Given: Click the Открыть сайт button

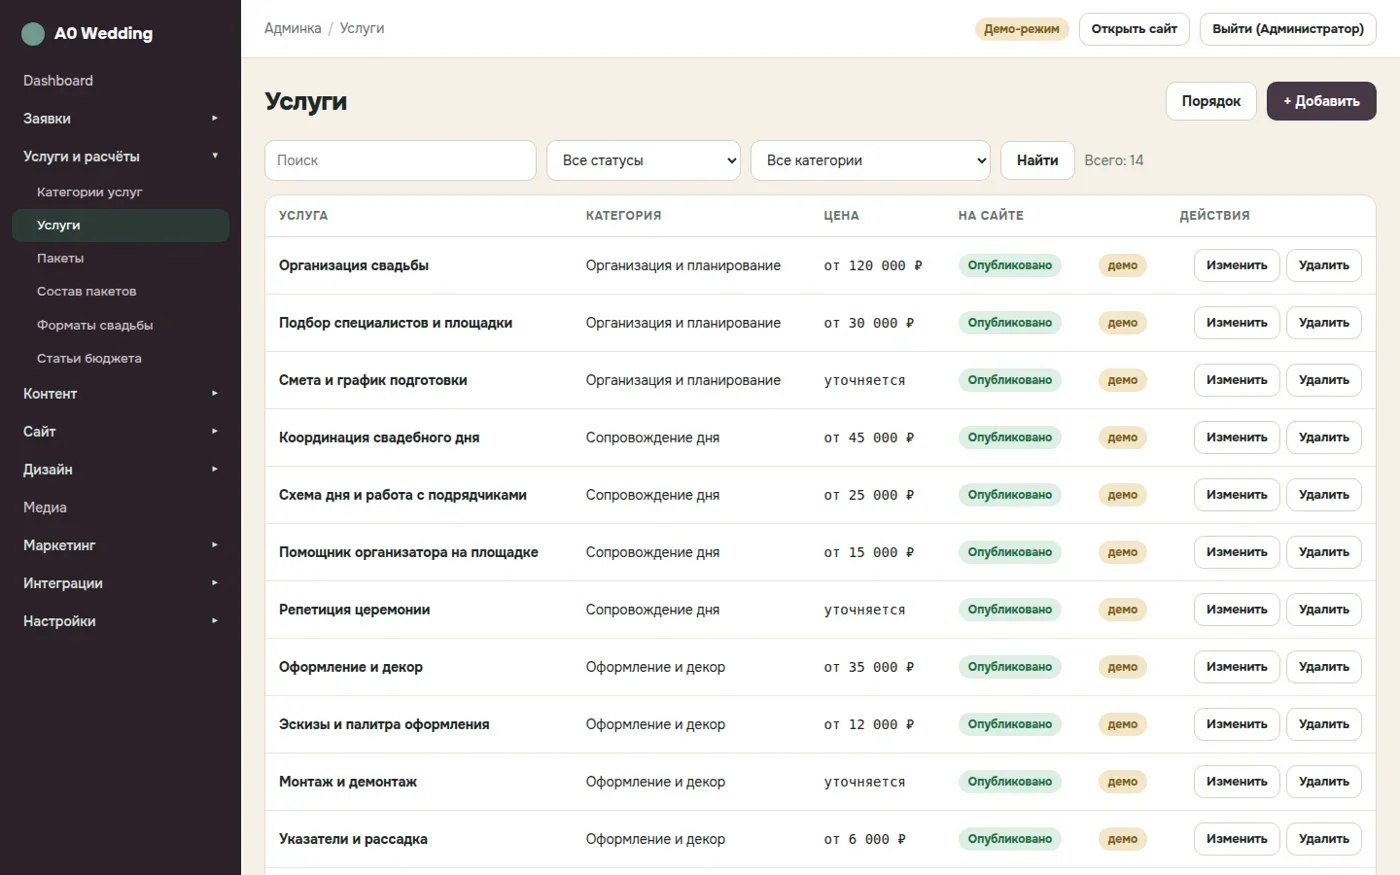Looking at the screenshot, I should 1134,29.
